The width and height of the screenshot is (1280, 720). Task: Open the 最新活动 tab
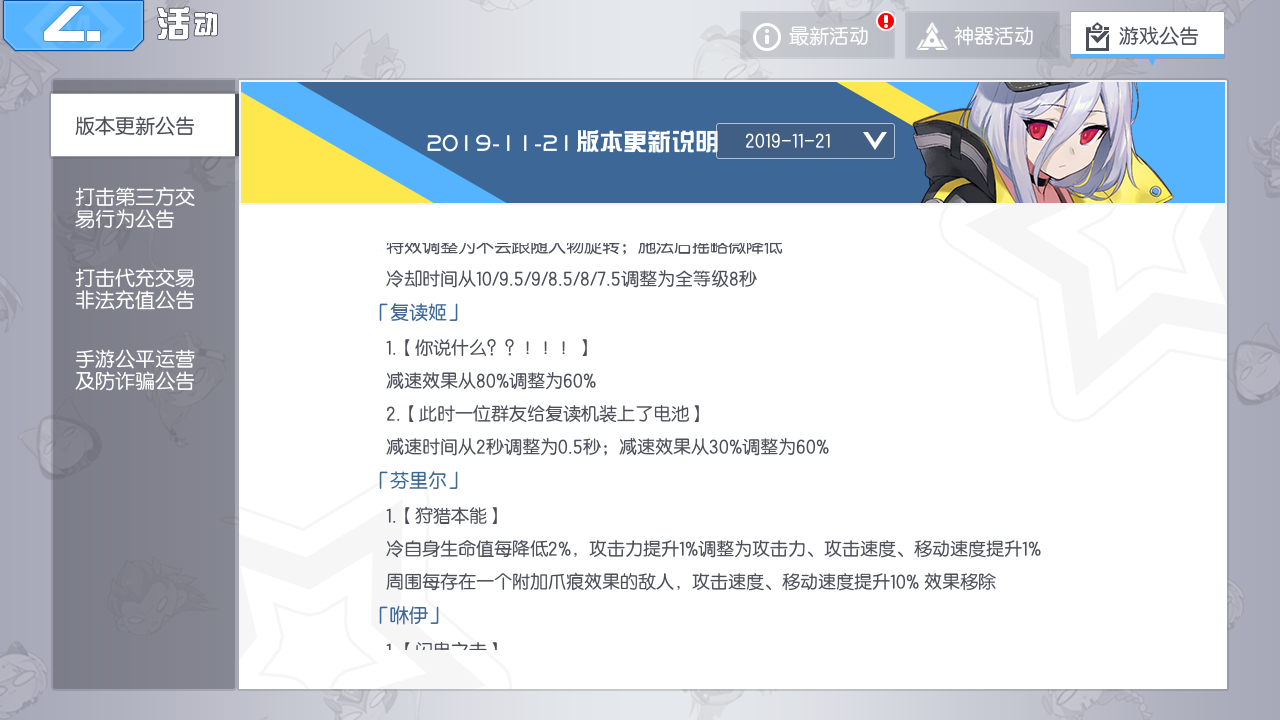tap(817, 36)
